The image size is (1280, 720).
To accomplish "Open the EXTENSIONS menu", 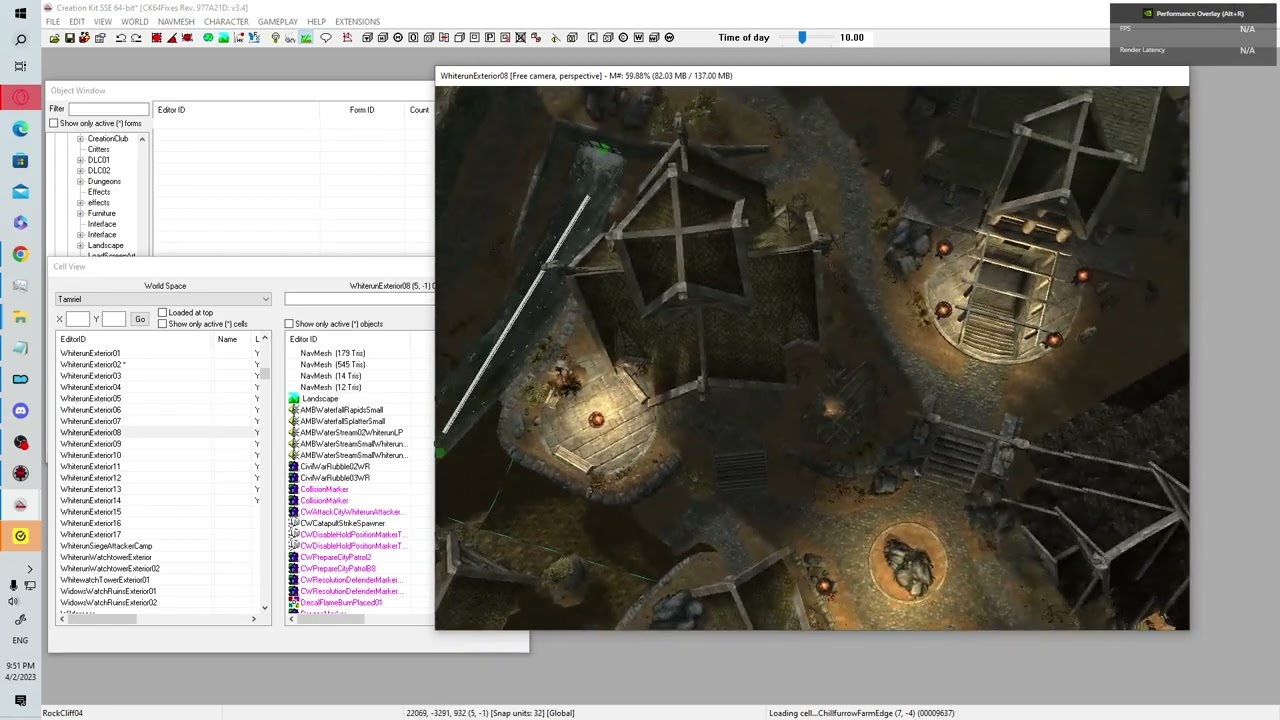I will coord(357,22).
